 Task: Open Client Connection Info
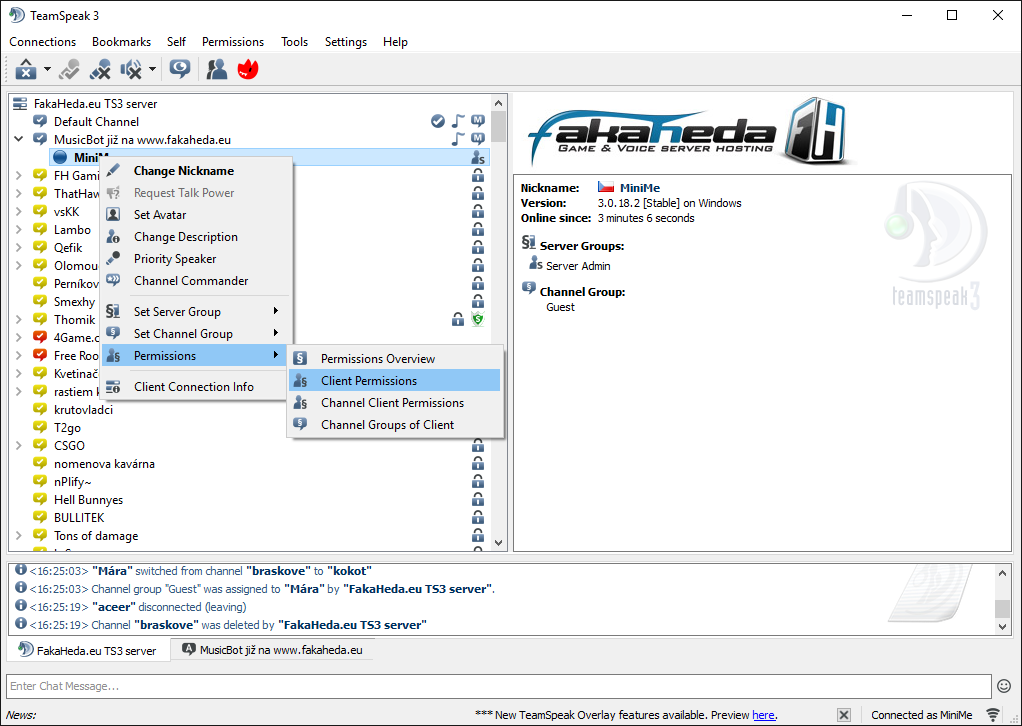click(x=194, y=386)
